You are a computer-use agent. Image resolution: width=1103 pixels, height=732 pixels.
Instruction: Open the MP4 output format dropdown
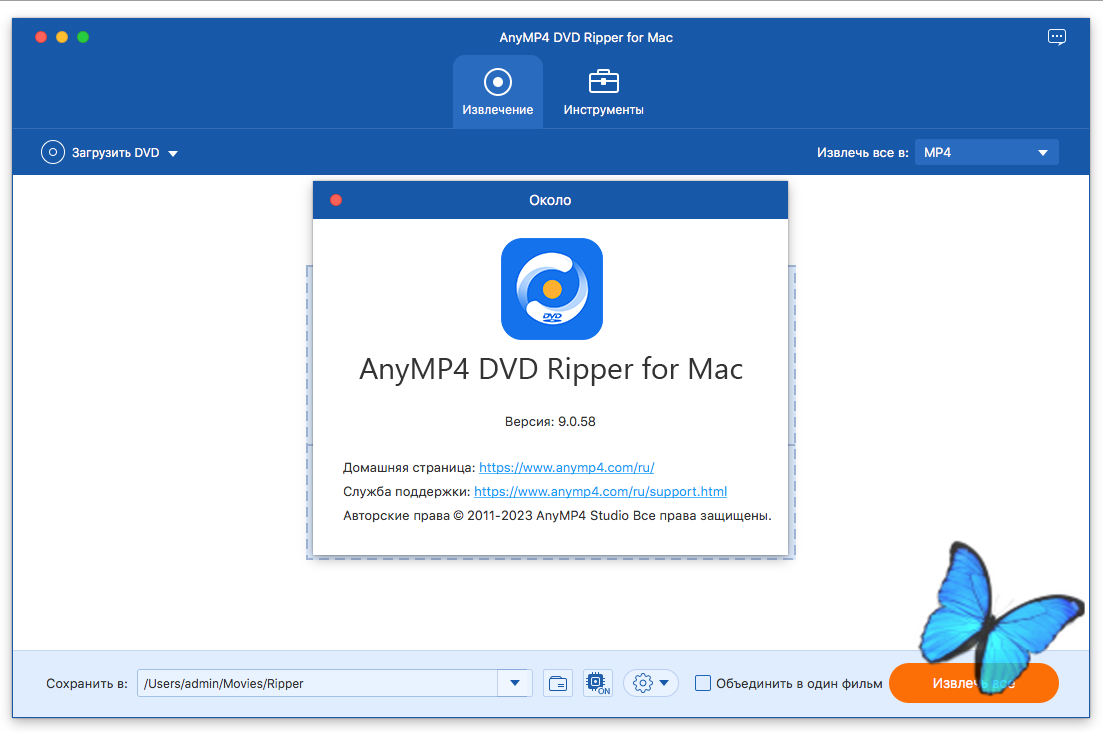tap(986, 153)
